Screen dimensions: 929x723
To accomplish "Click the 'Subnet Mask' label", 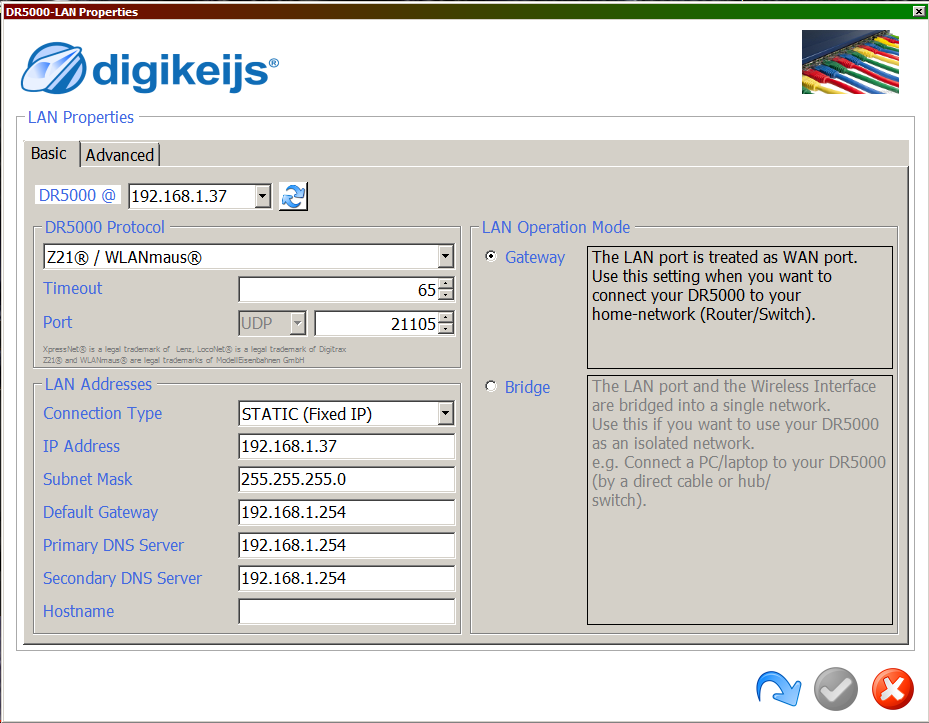I will 88,479.
